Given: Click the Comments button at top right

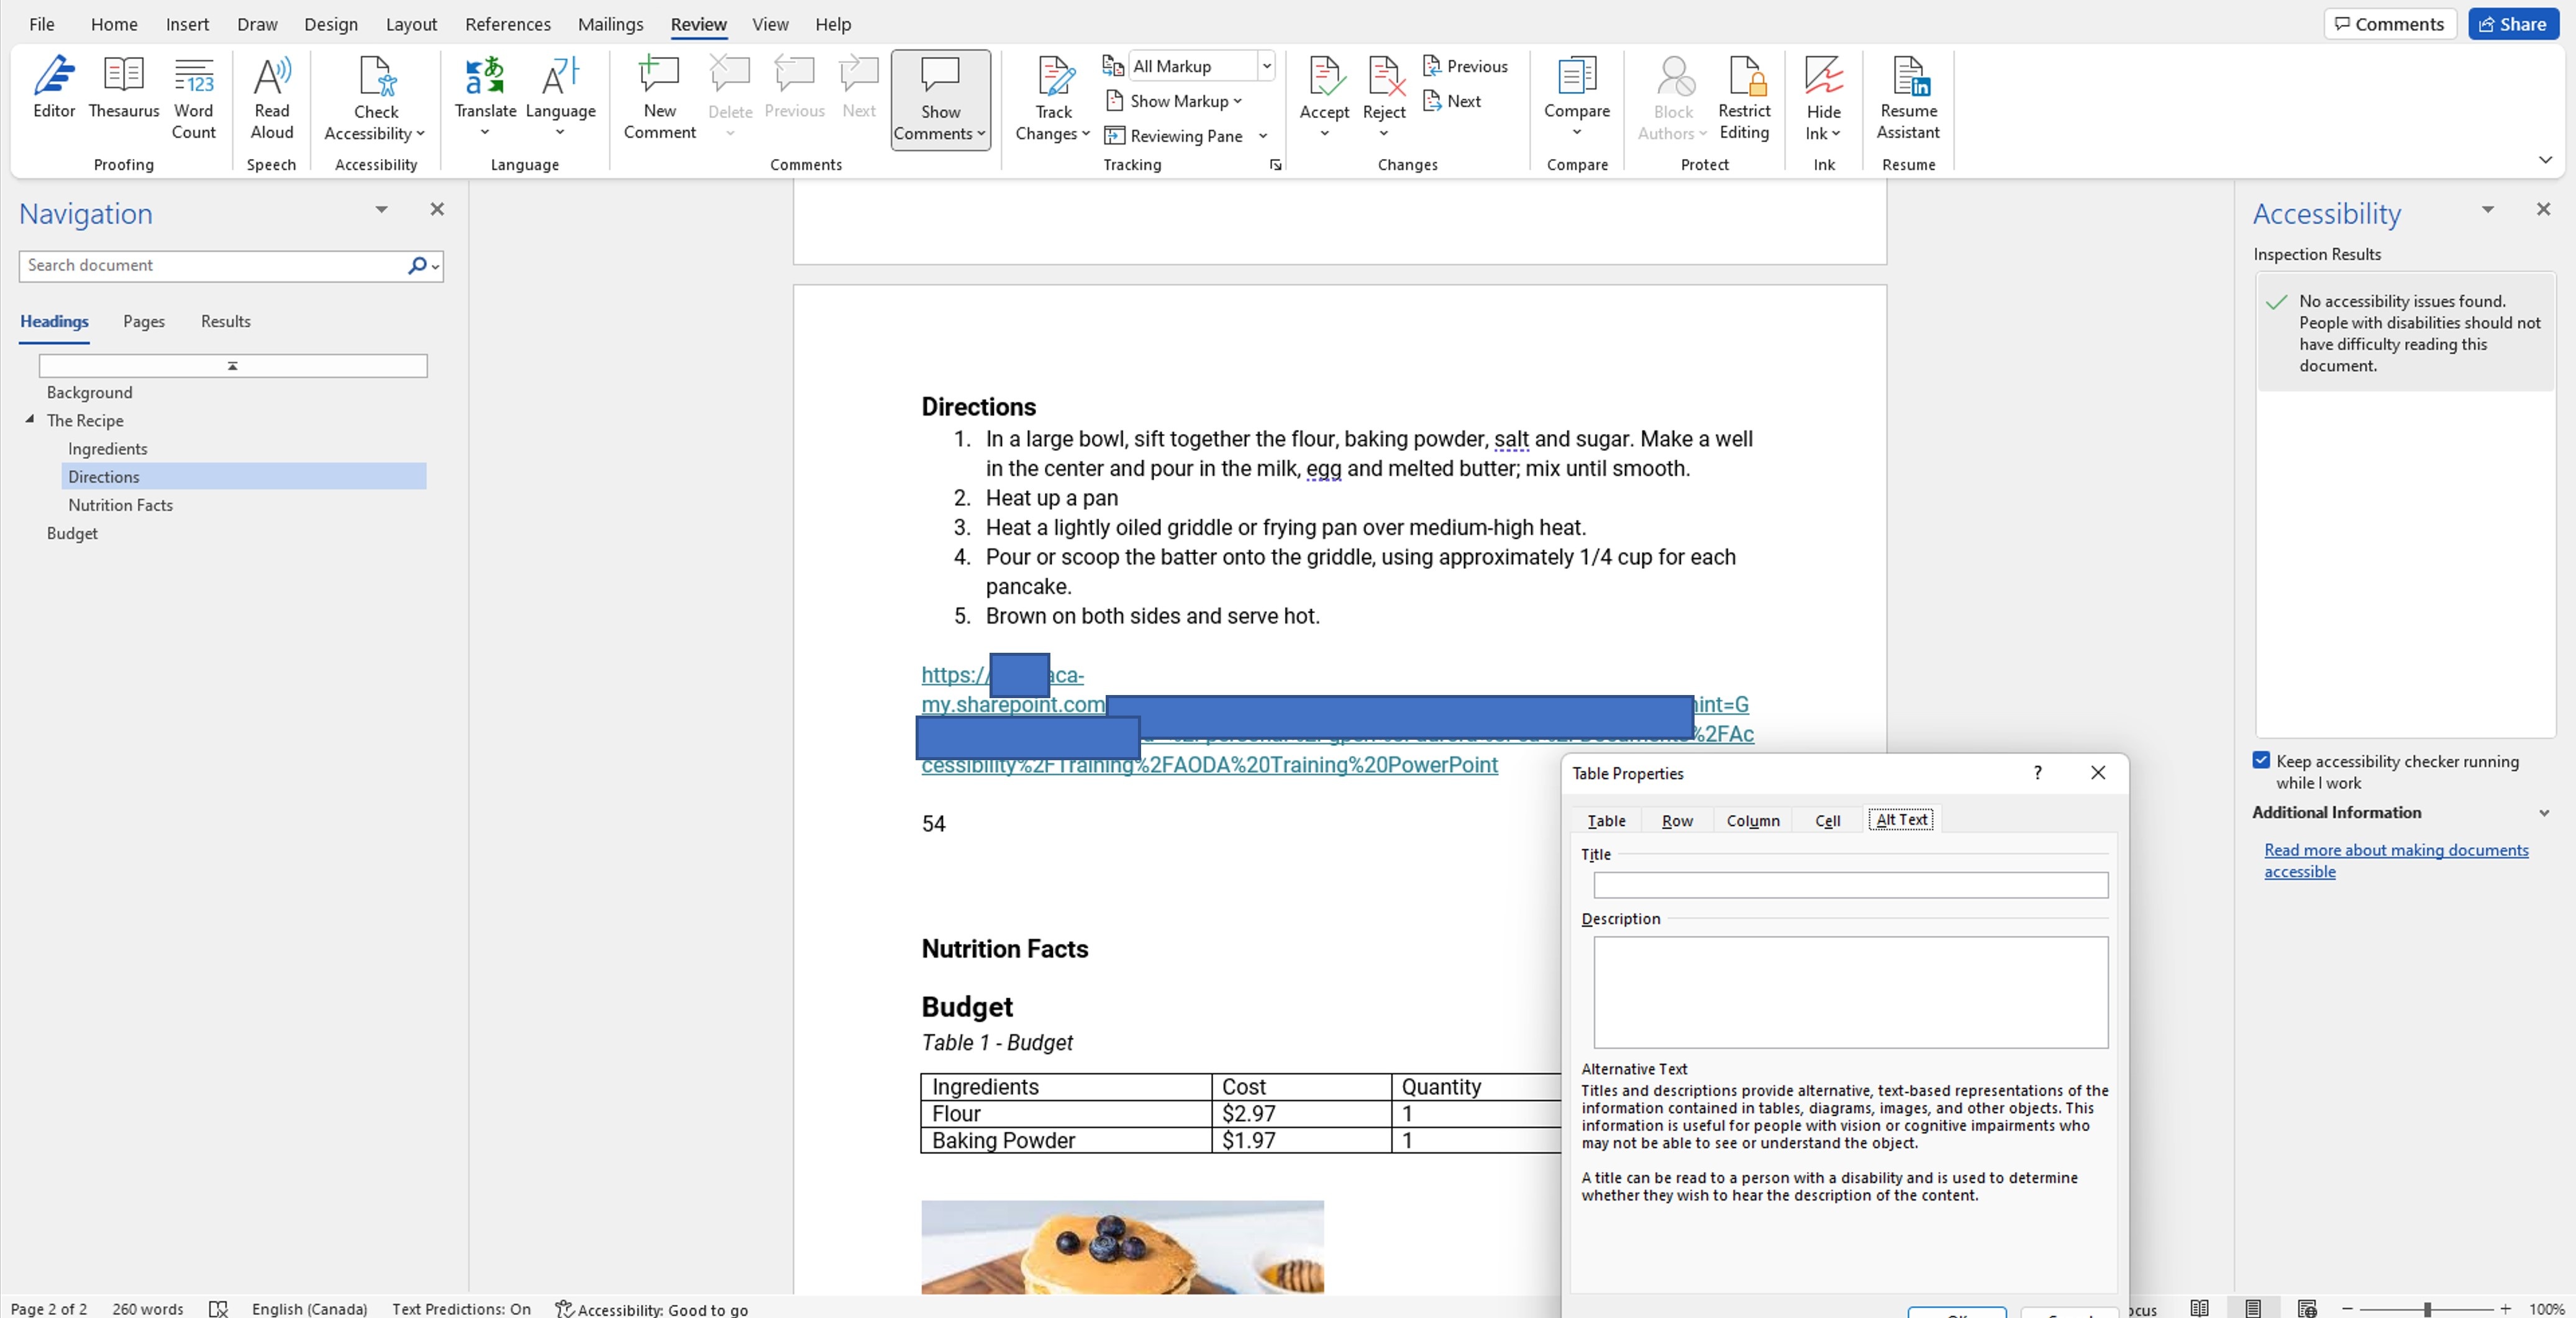Looking at the screenshot, I should click(2389, 24).
